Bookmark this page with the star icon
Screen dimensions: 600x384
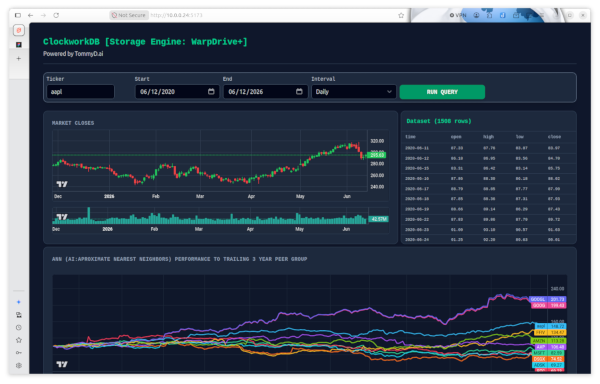click(401, 15)
